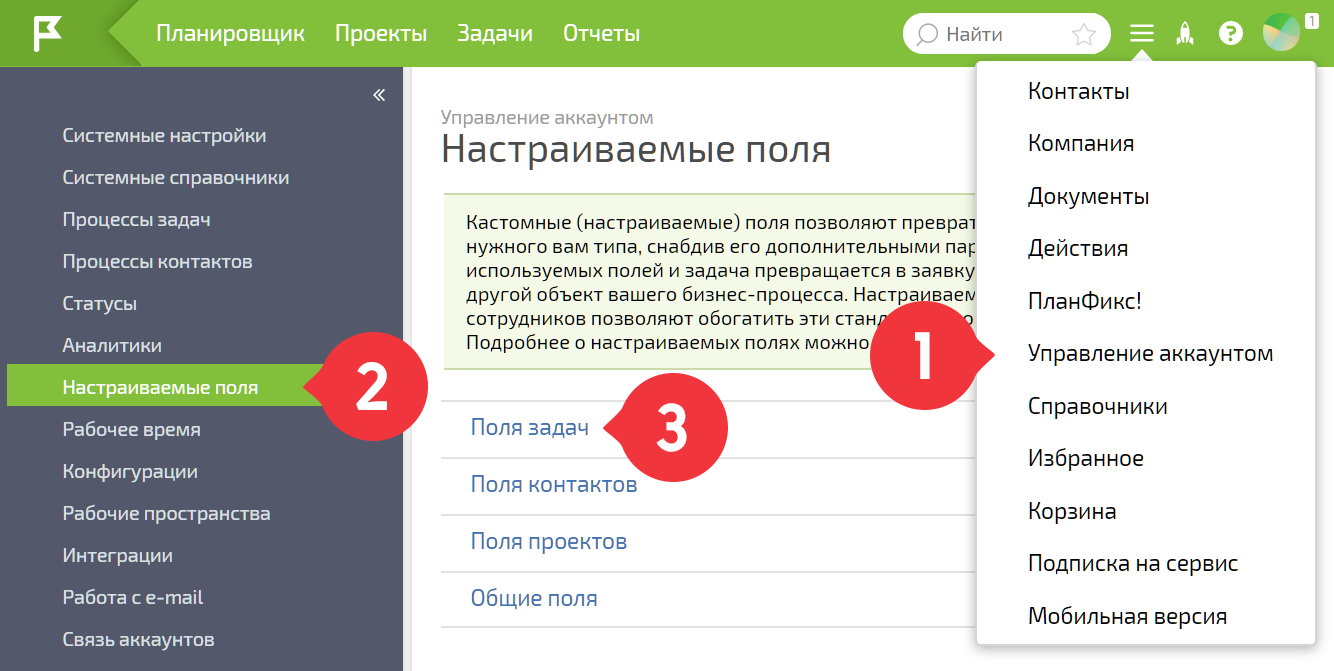The image size is (1334, 671).
Task: Switch to Отчеты section
Action: tap(601, 33)
